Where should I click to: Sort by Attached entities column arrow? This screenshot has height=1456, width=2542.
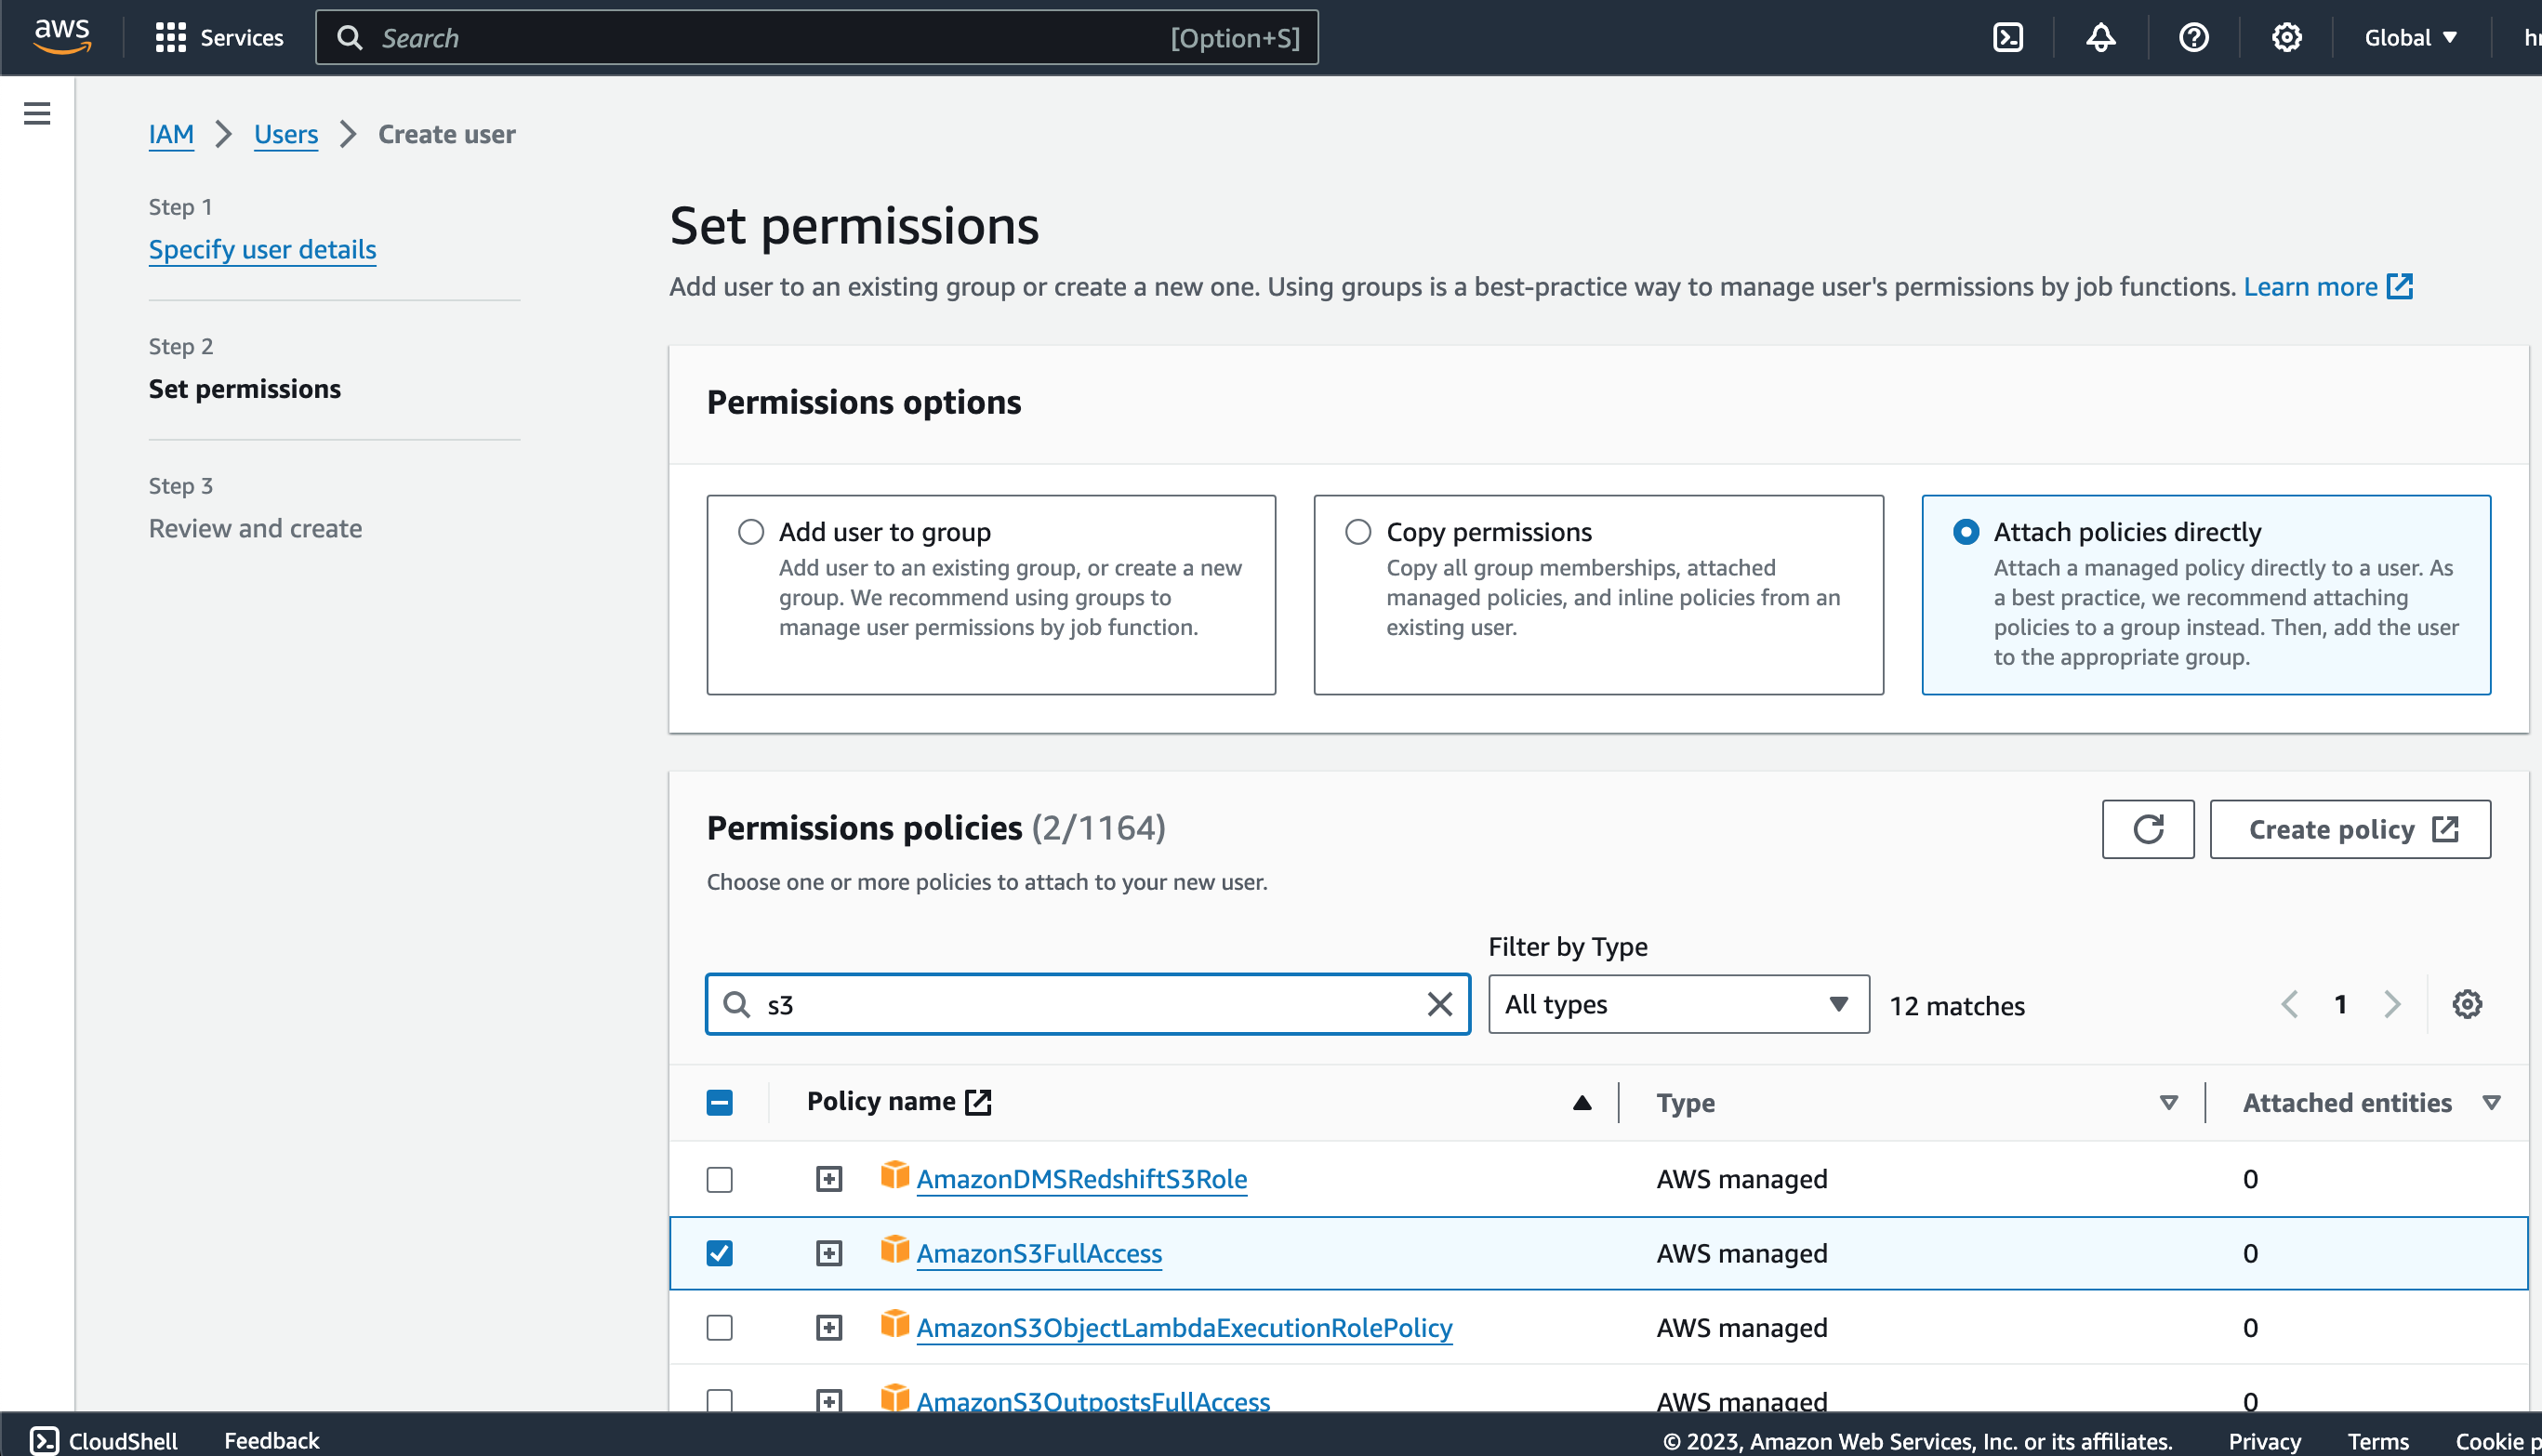(2491, 1103)
